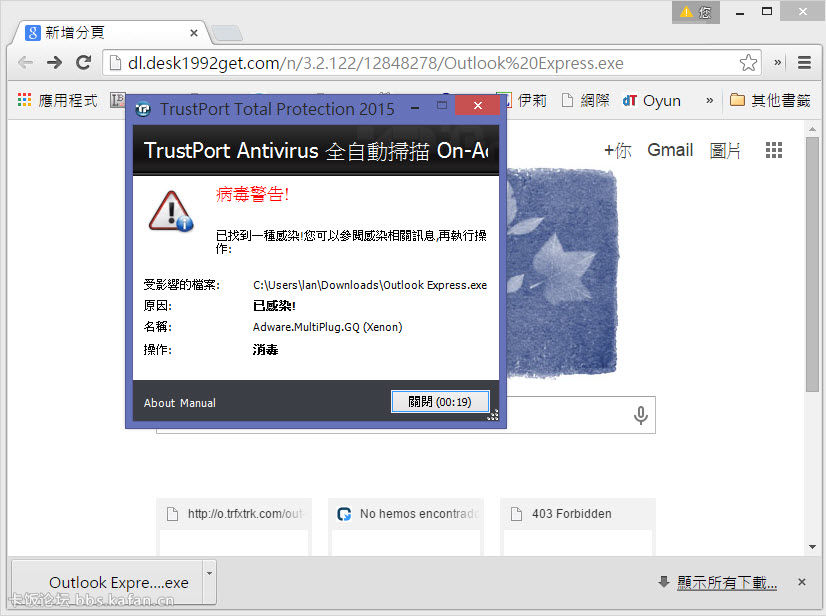The width and height of the screenshot is (826, 616).
Task: Expand the hidden bookmarks overflow chevron
Action: point(710,100)
